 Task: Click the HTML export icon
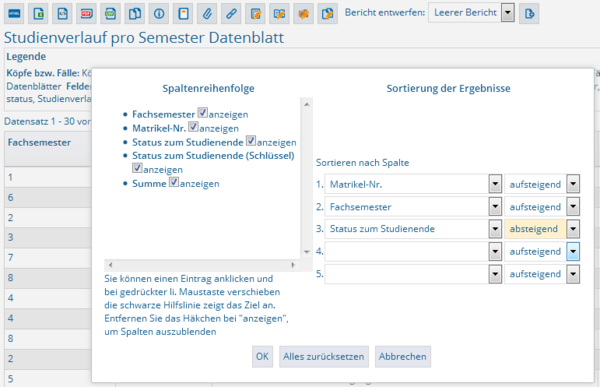14,14
